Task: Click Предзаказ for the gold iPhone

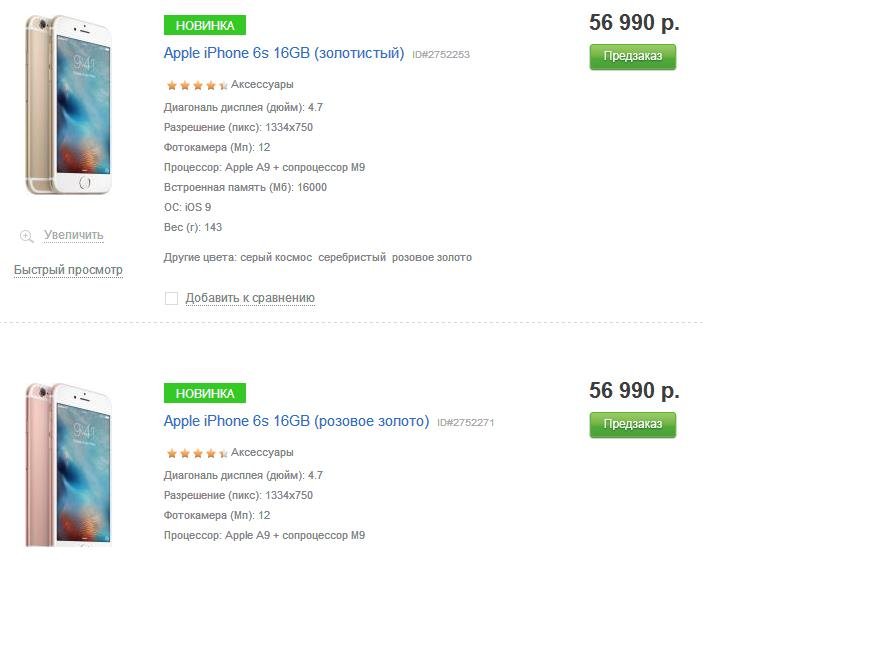Action: [633, 57]
